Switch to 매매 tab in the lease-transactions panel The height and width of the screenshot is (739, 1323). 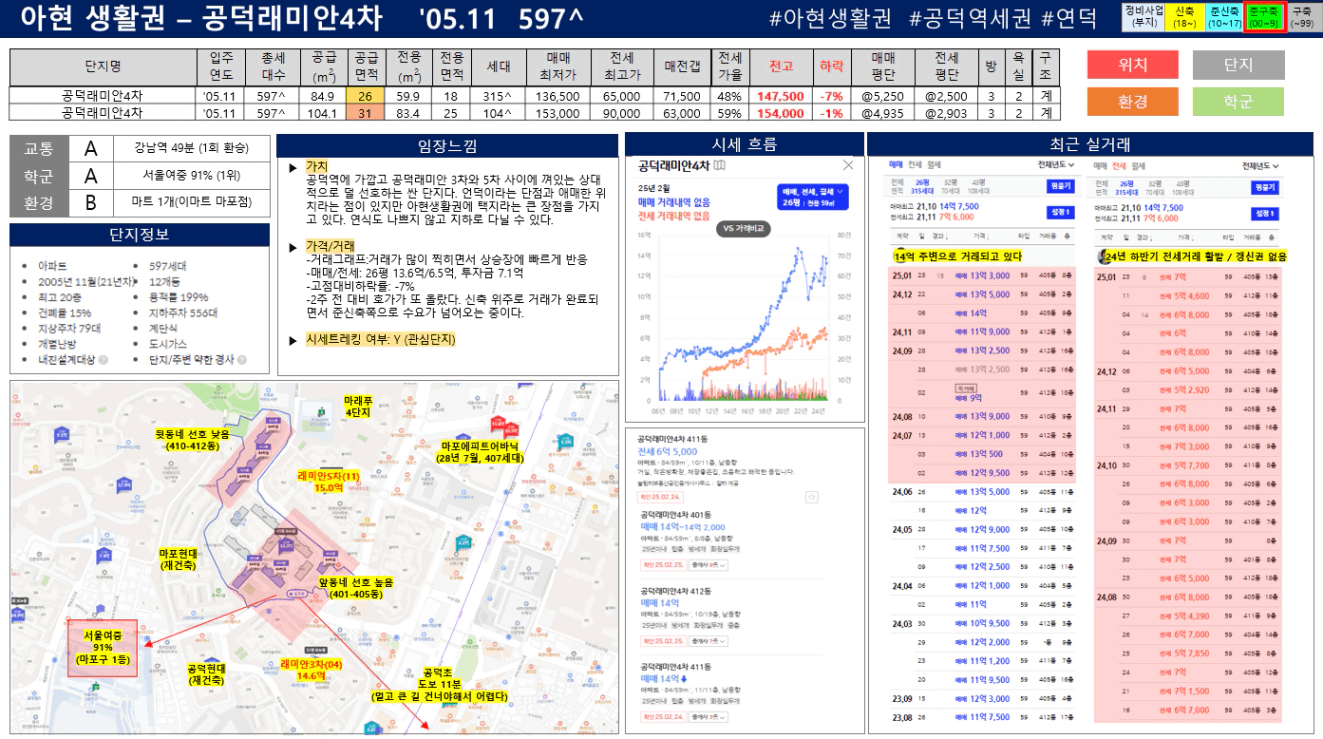tap(1100, 165)
